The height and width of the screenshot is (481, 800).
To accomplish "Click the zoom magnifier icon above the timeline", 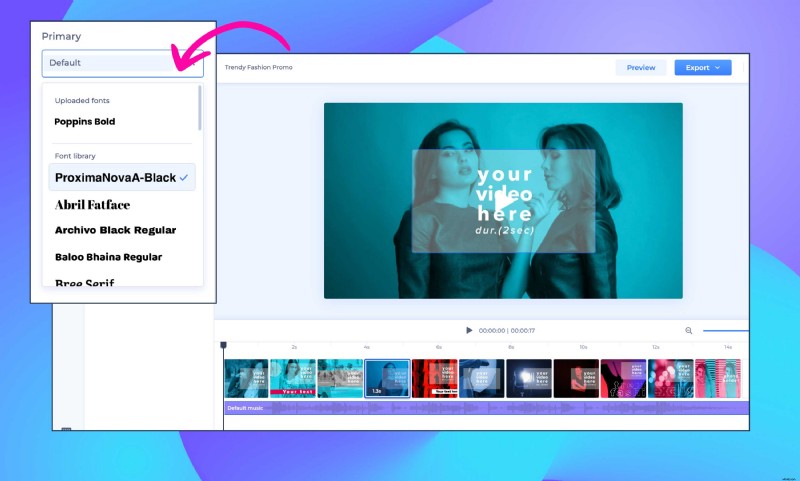I will [x=689, y=330].
